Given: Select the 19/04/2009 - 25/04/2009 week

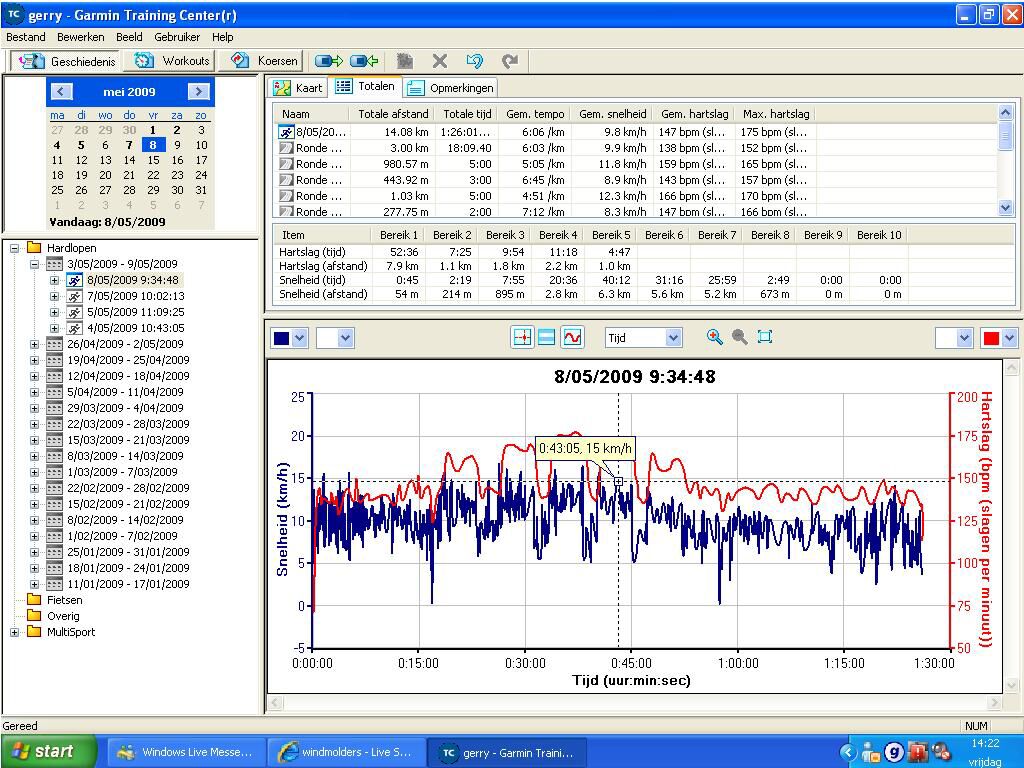Looking at the screenshot, I should [128, 360].
